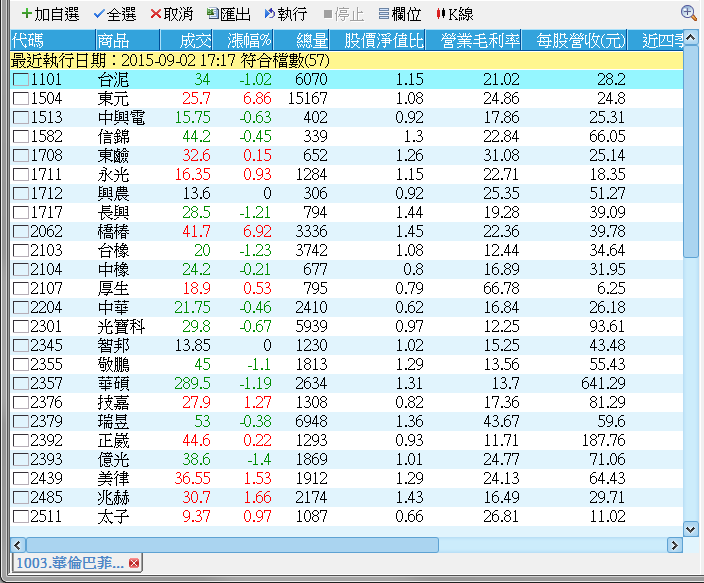
Task: Check the box for 2357 華碩
Action: [x=21, y=384]
